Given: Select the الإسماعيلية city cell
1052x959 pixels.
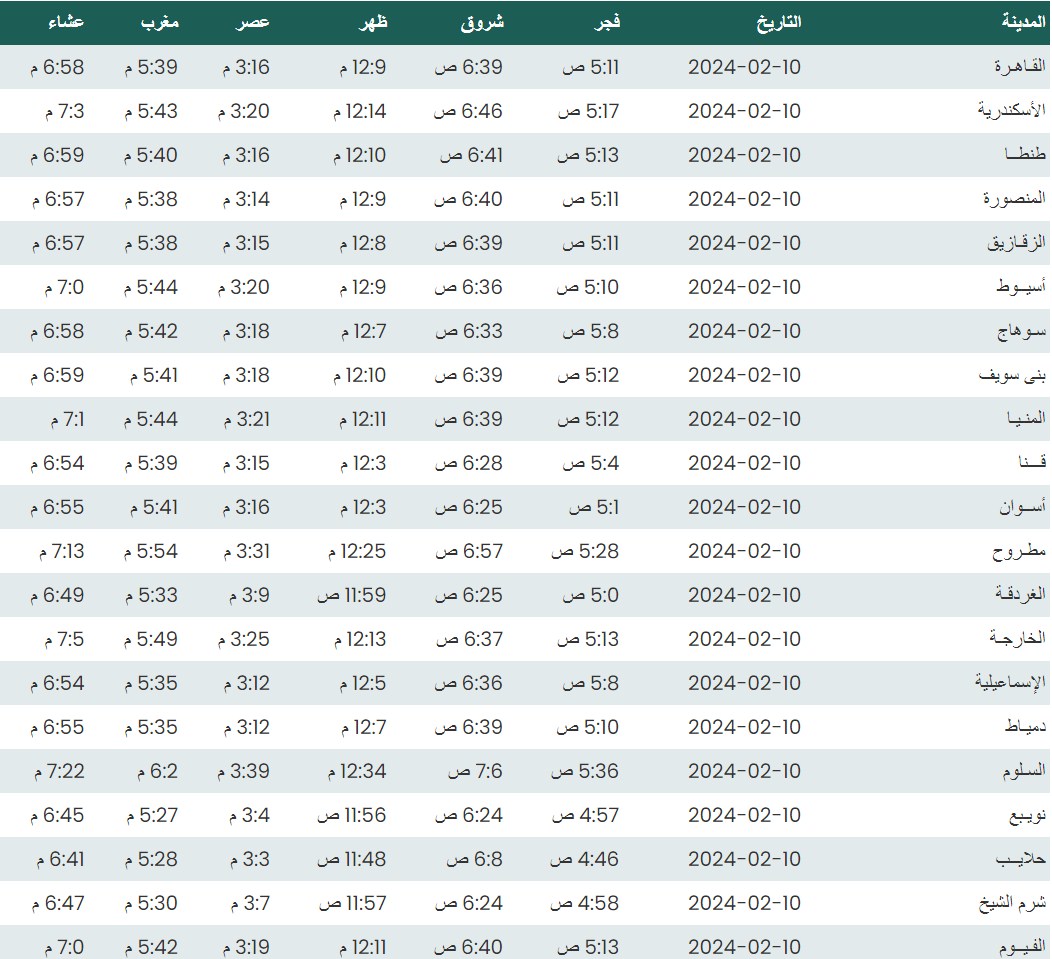Looking at the screenshot, I should click(x=1010, y=683).
